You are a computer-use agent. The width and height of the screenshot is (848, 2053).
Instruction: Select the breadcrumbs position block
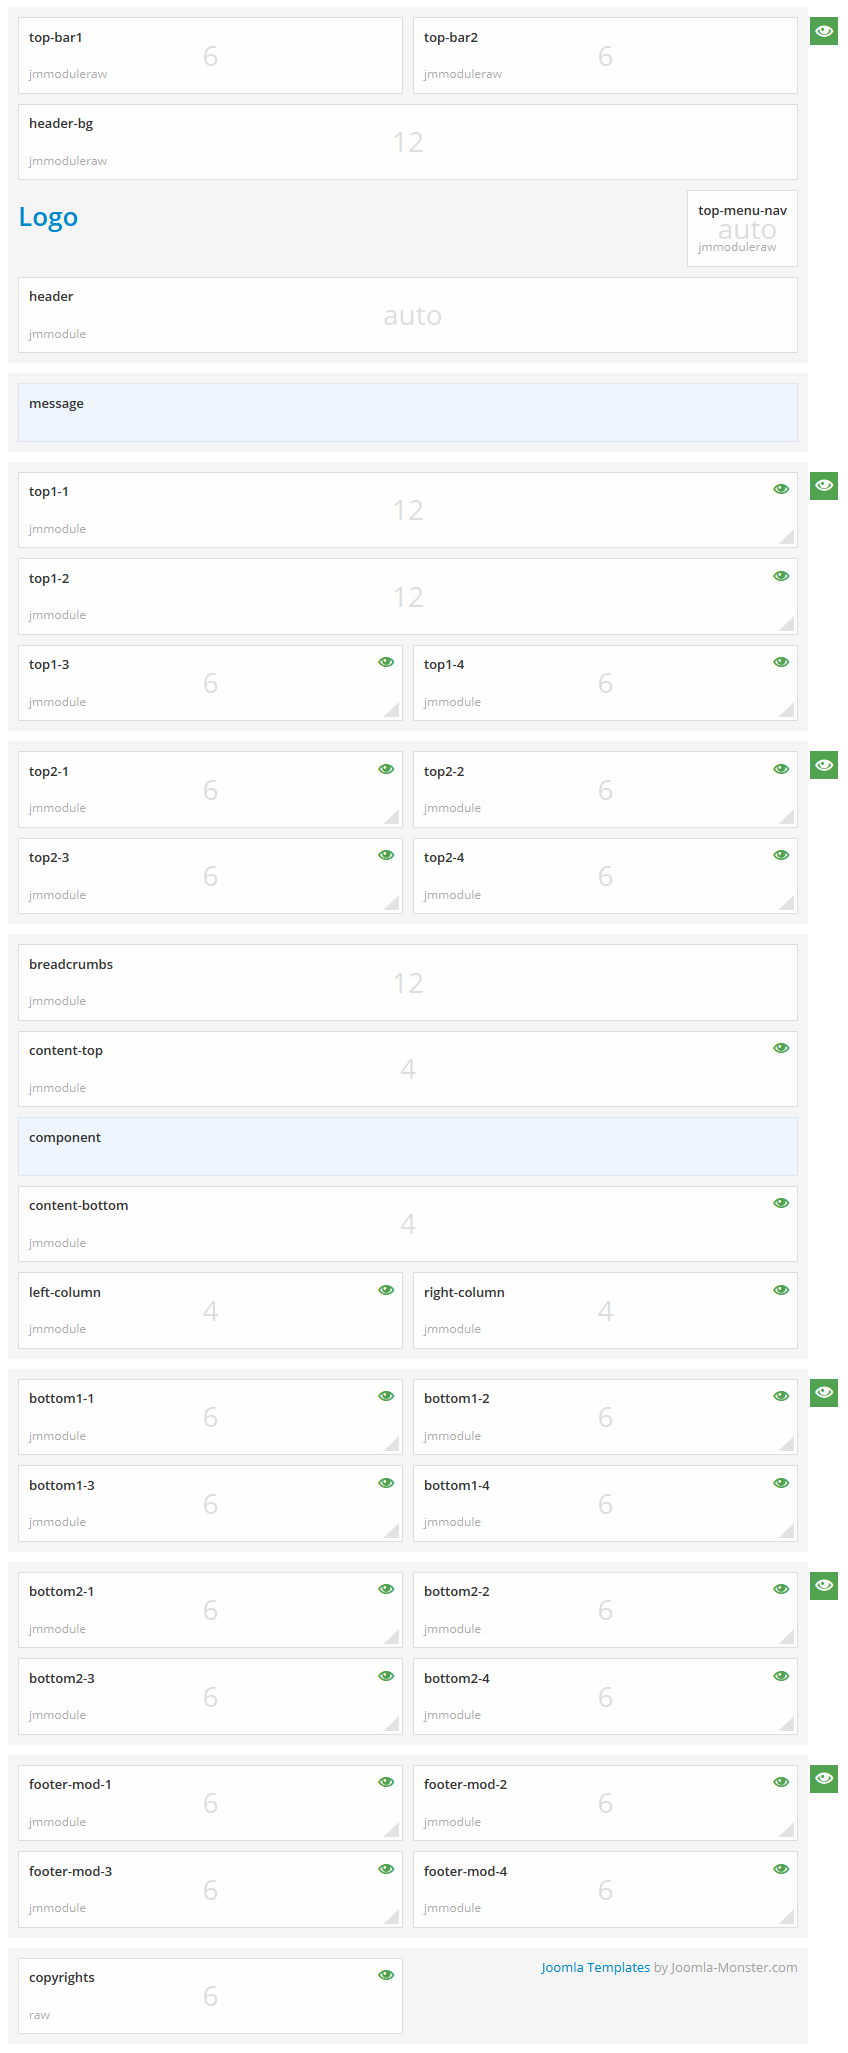tap(407, 982)
